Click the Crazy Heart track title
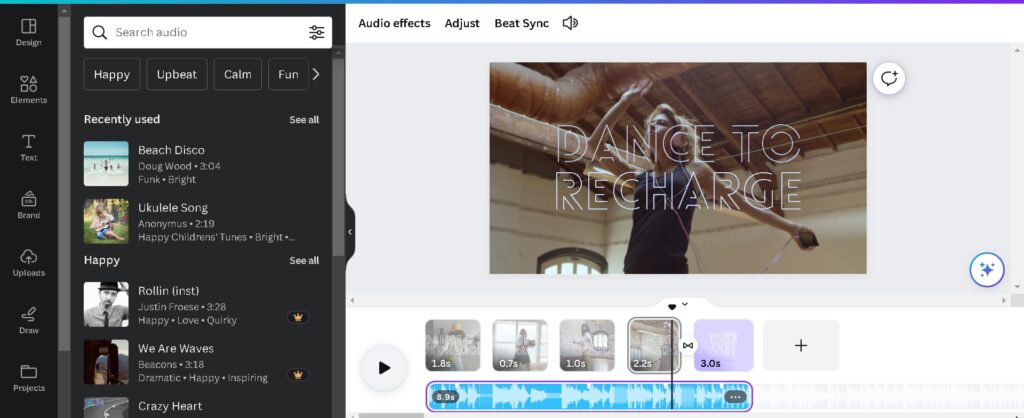 tap(170, 406)
